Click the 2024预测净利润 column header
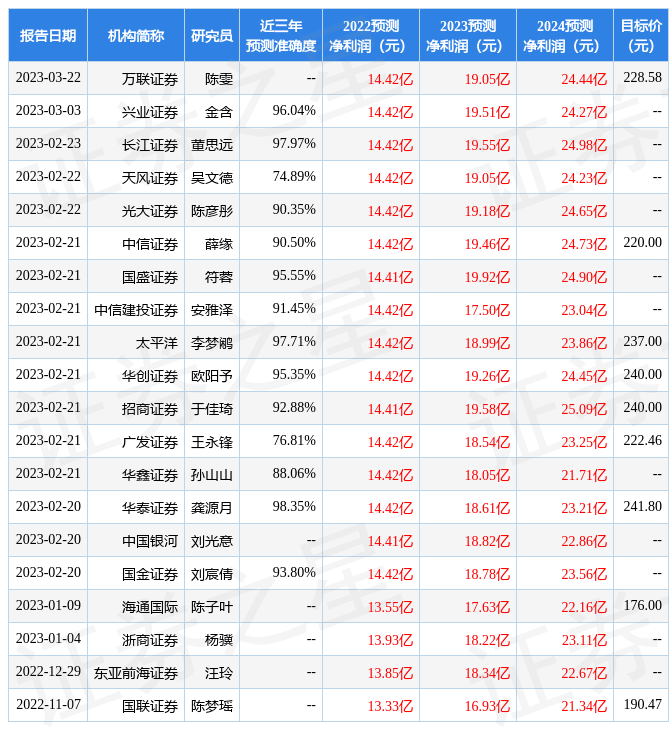Viewport: 669px width, 730px height. pyautogui.click(x=564, y=35)
